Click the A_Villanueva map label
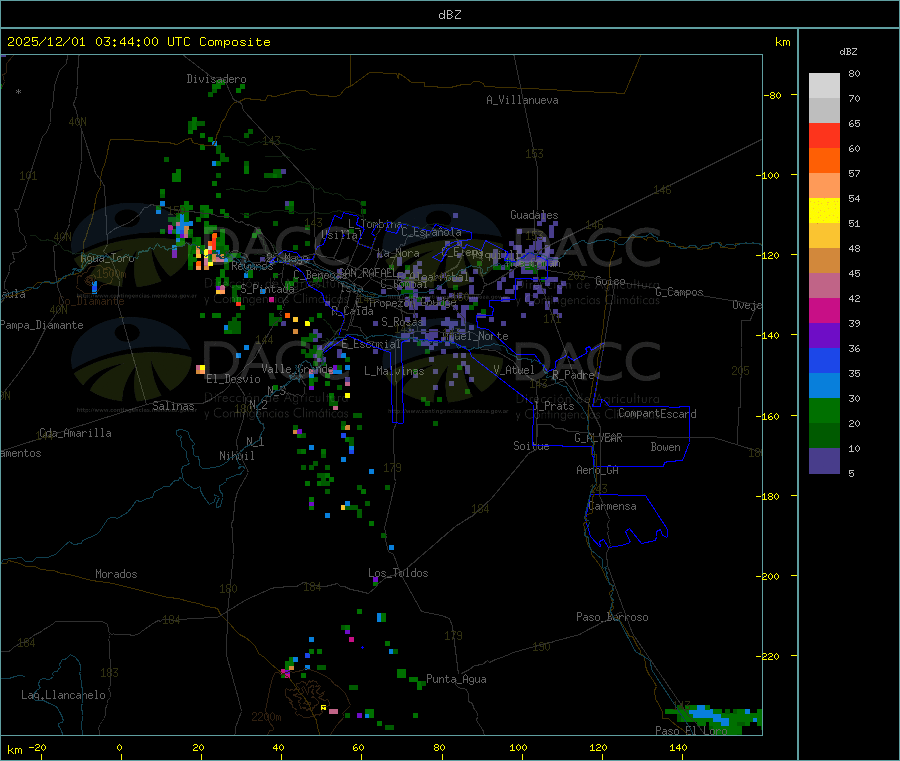This screenshot has height=761, width=900. (x=522, y=100)
